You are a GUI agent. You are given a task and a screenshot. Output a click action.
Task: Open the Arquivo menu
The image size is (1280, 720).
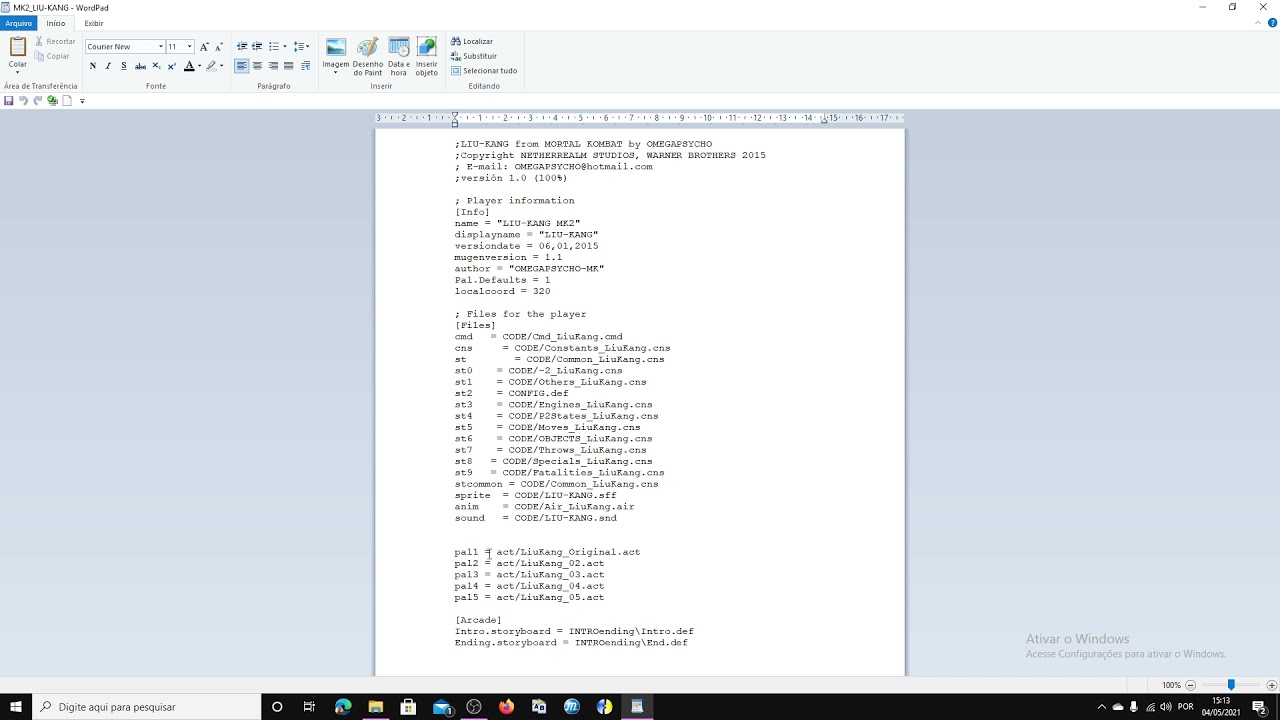tap(19, 23)
